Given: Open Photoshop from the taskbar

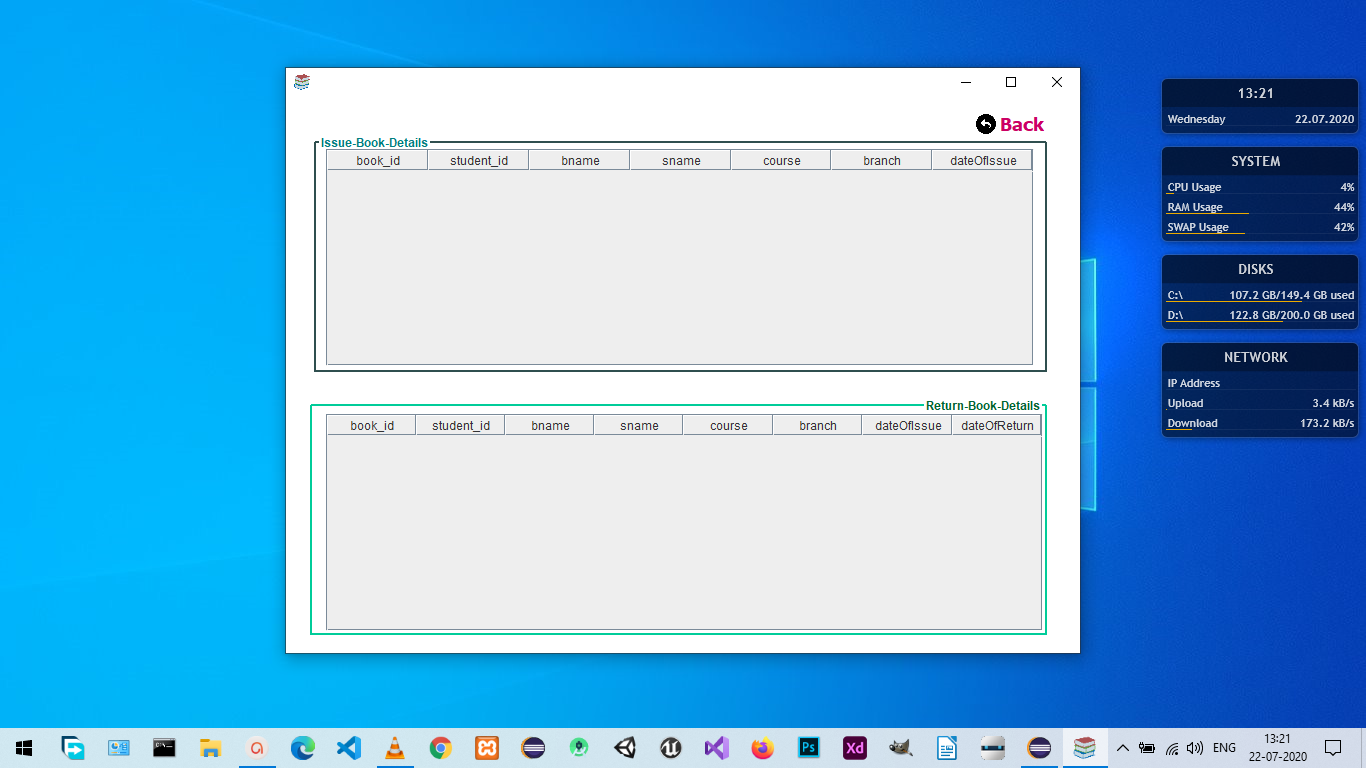Looking at the screenshot, I should coord(809,747).
